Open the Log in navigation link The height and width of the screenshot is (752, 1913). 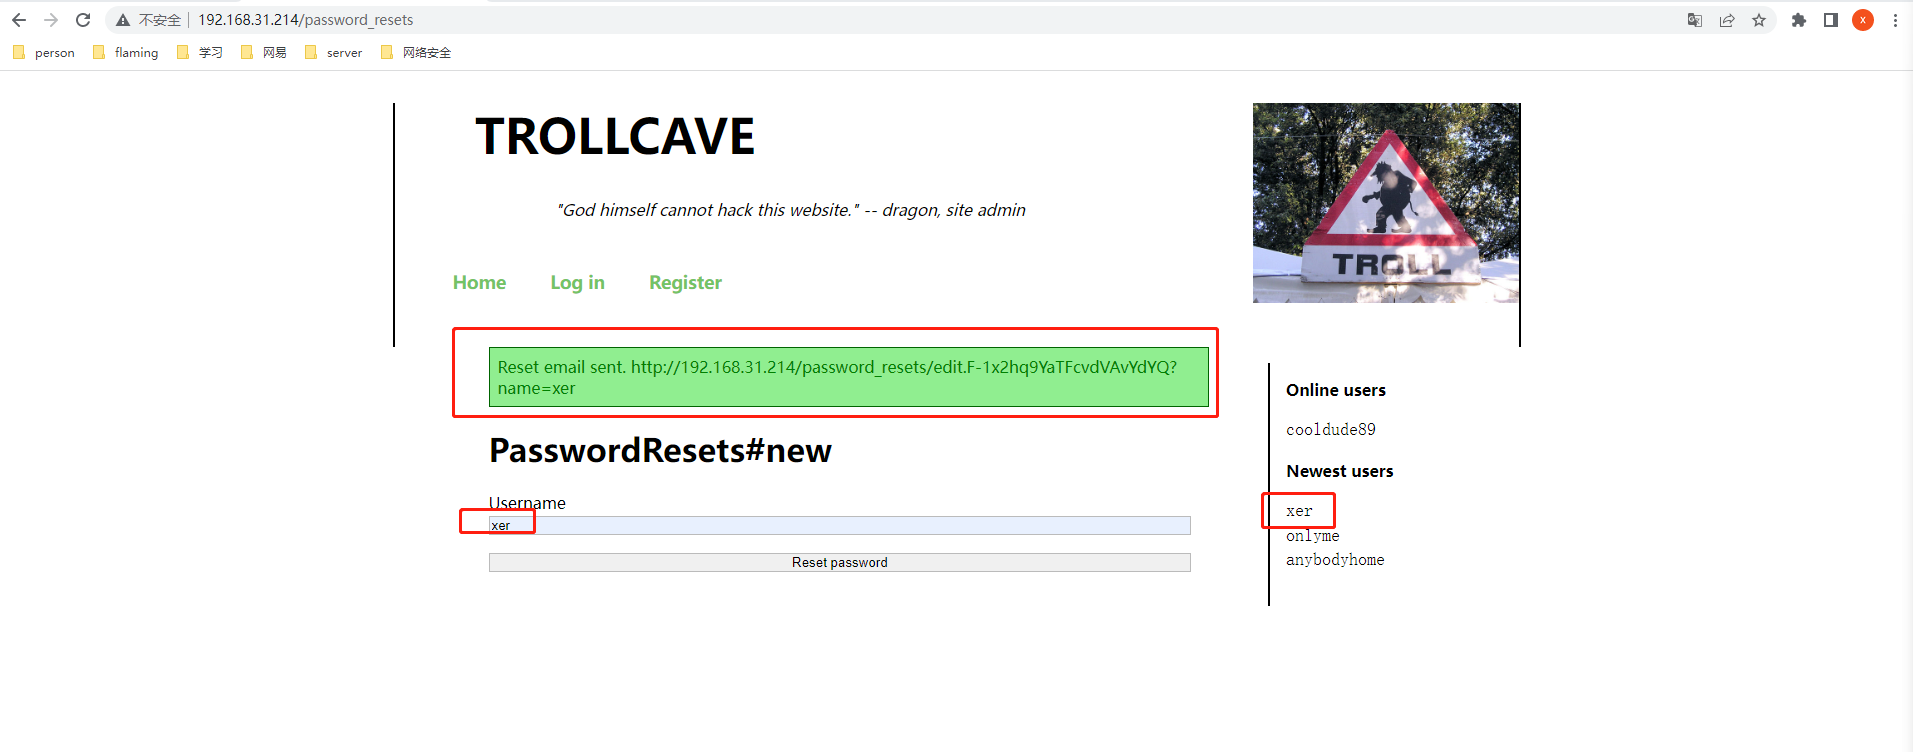click(577, 283)
